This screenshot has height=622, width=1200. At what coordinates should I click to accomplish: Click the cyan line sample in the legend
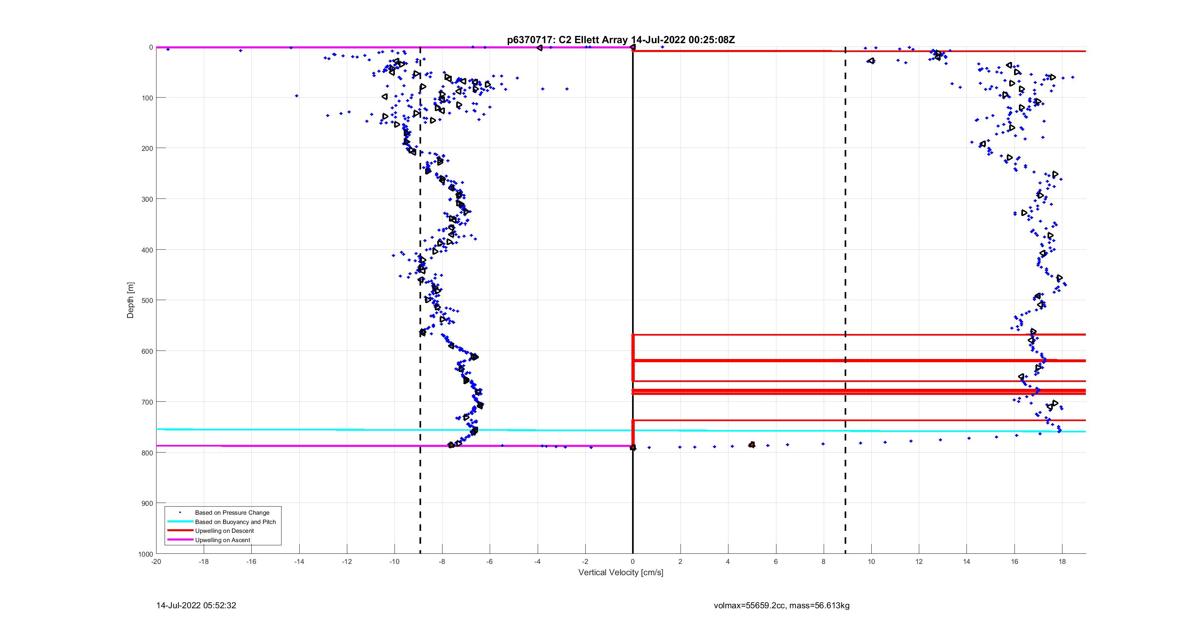(x=178, y=521)
